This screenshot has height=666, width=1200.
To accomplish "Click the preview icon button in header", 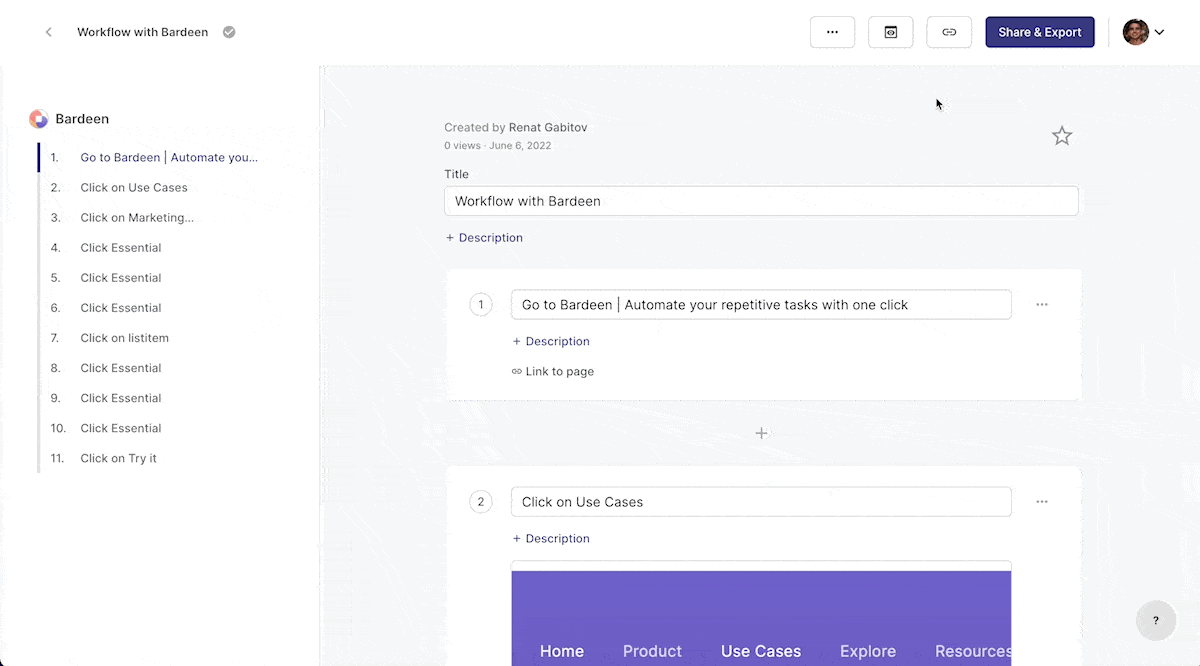I will click(x=890, y=32).
